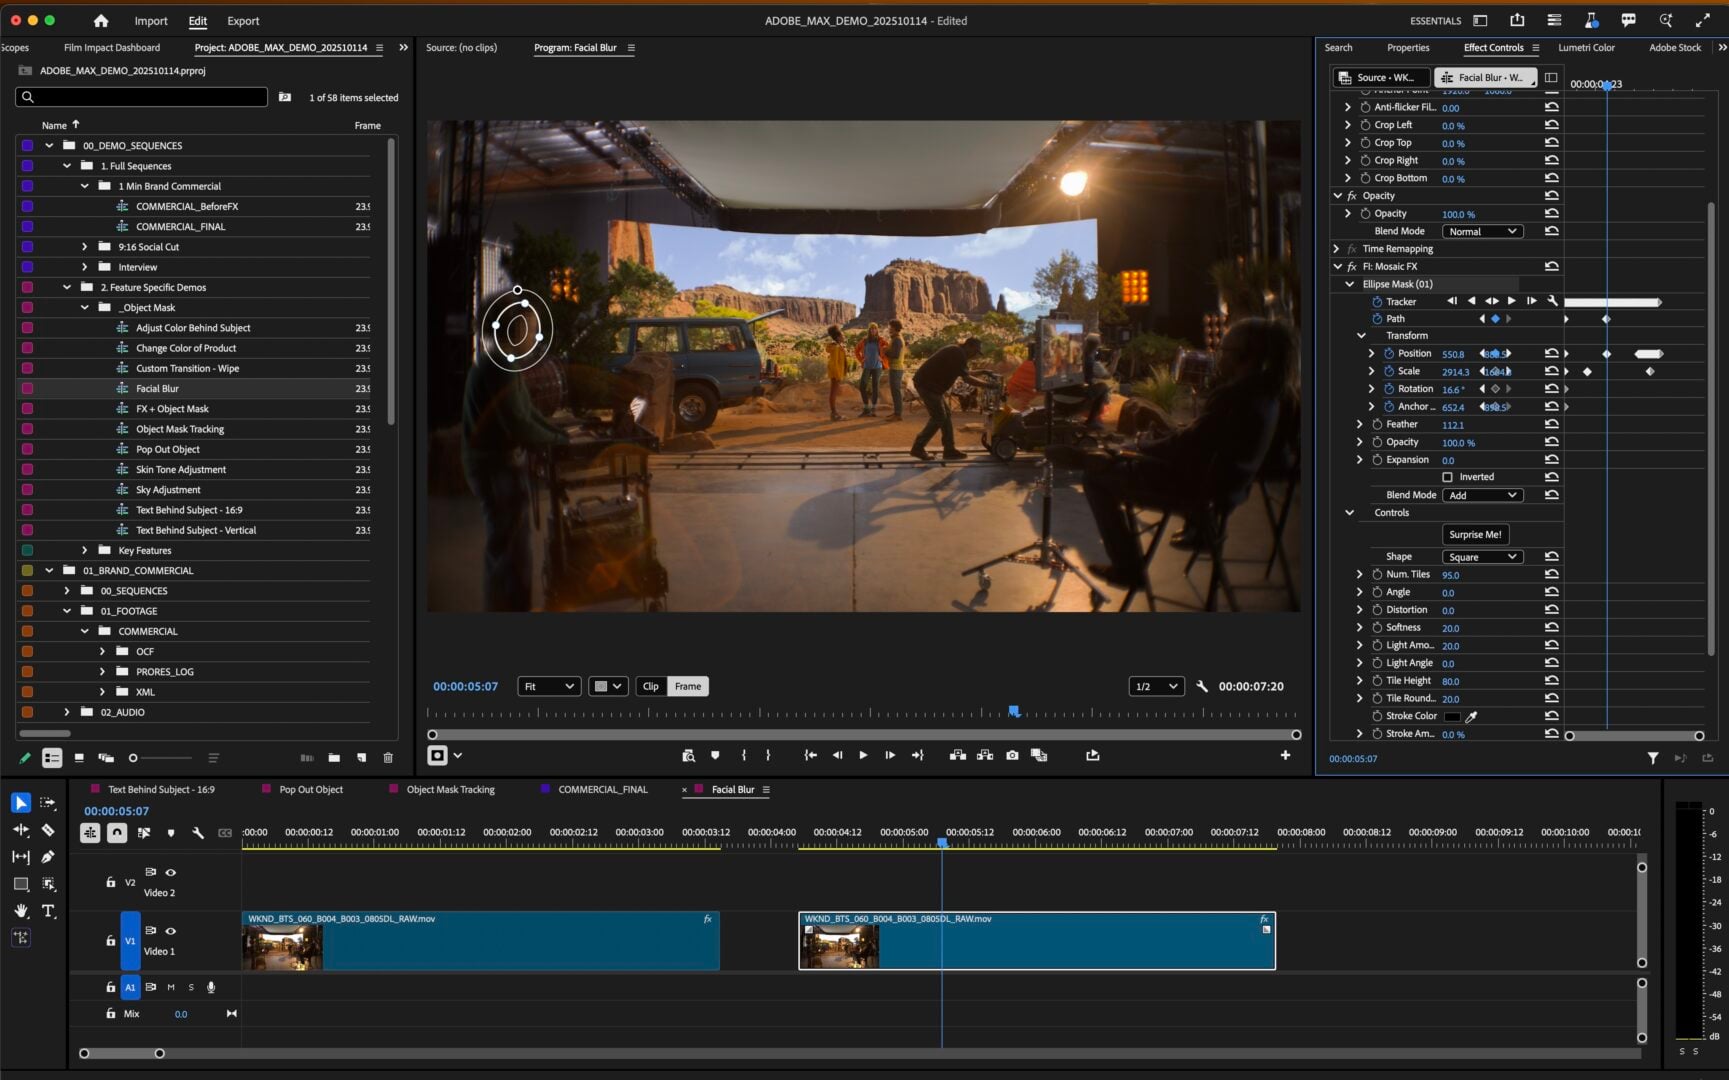Select the Razor tool
Image resolution: width=1729 pixels, height=1080 pixels.
[48, 830]
